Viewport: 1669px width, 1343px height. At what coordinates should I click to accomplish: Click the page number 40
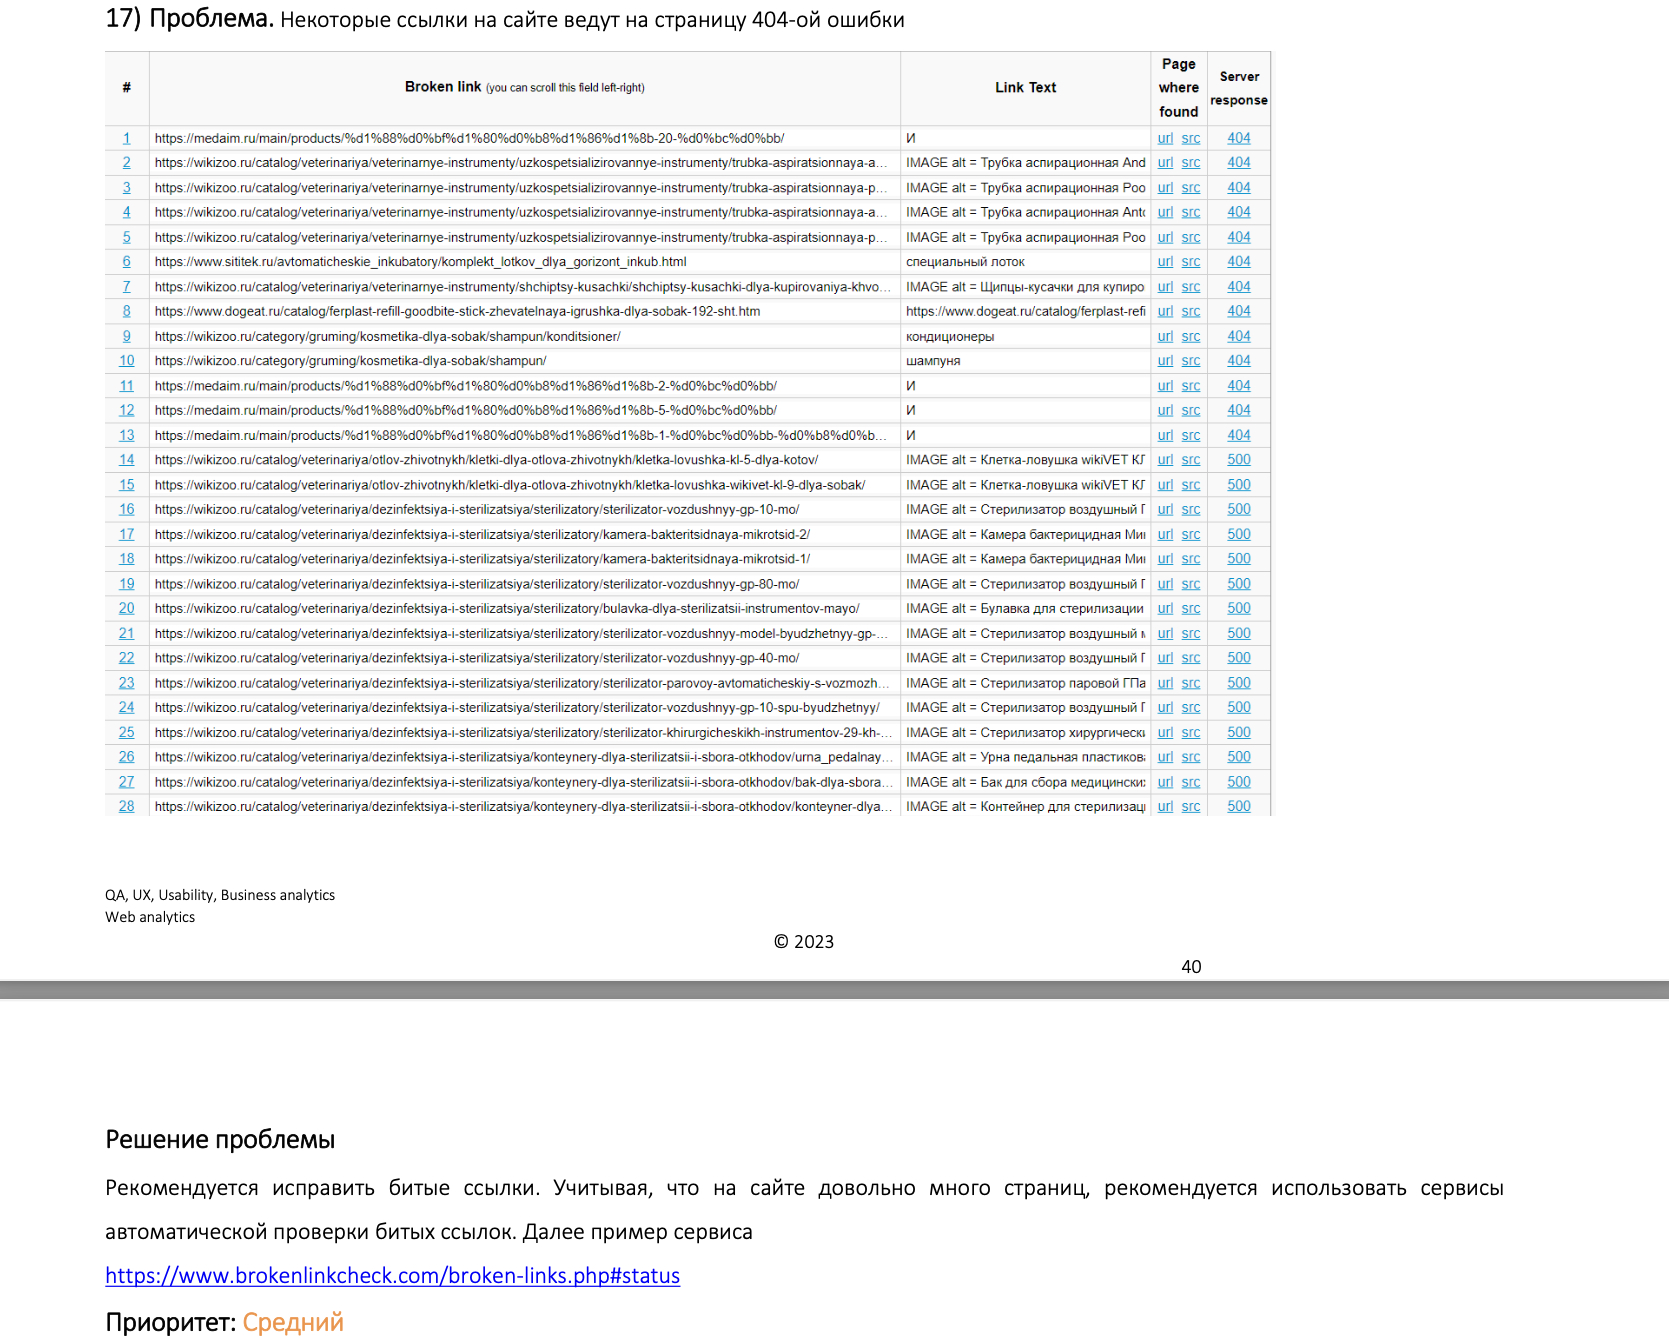pos(1191,967)
